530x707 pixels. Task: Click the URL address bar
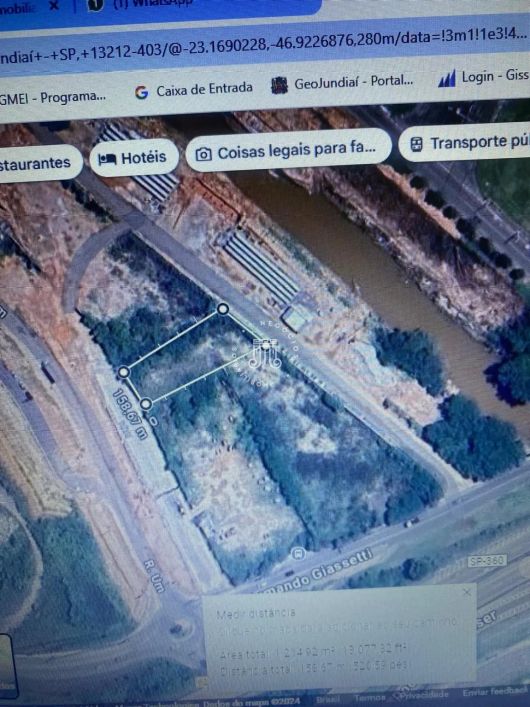coord(265,47)
